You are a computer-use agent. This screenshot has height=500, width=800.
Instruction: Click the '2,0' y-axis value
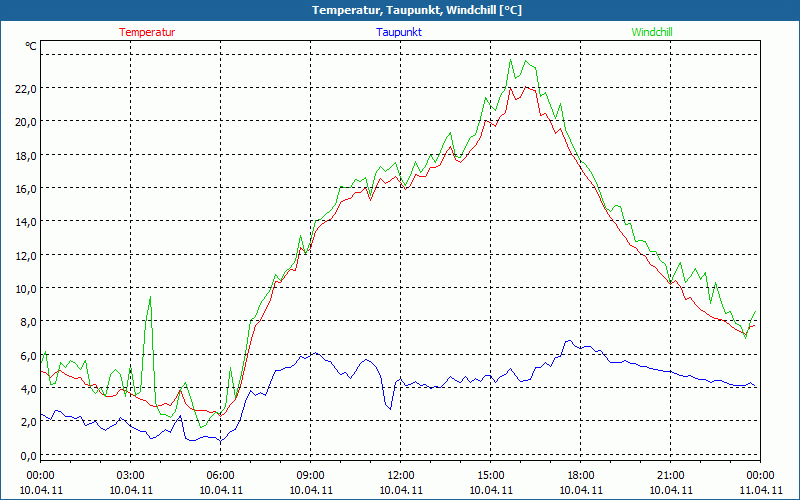point(28,422)
